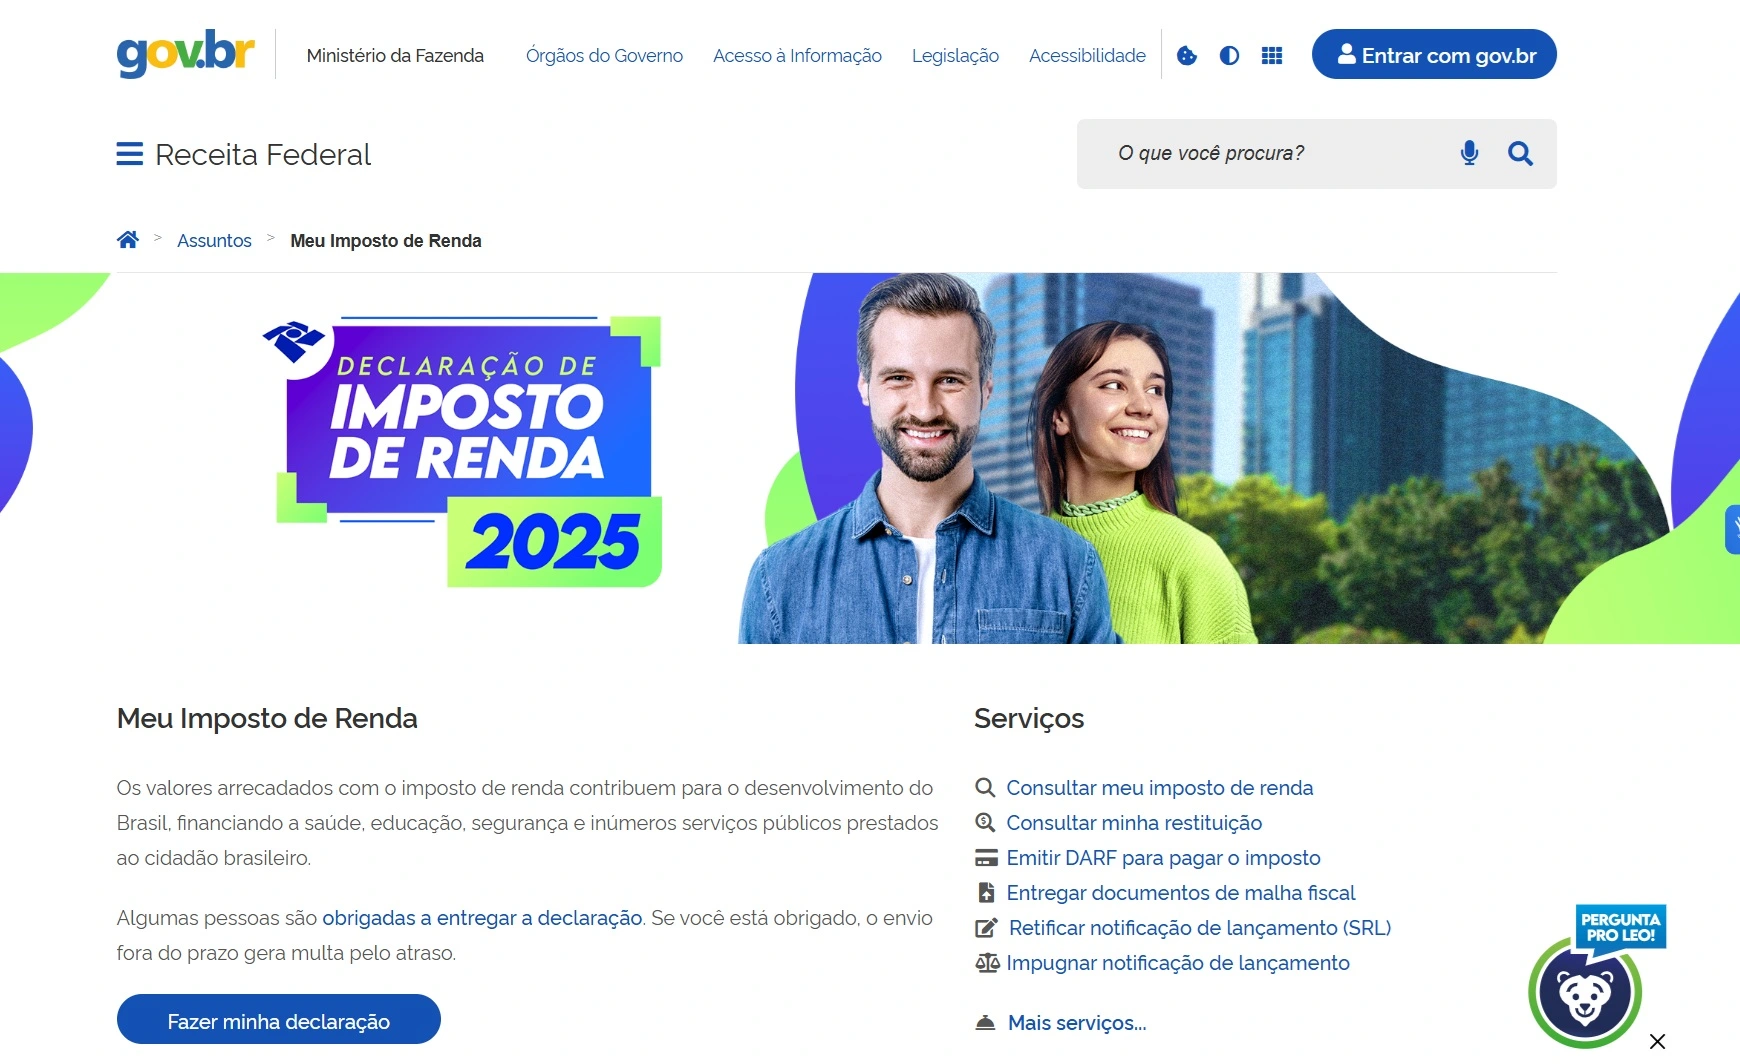Open the Acesso à Informação menu
The image size is (1740, 1064).
(x=797, y=55)
